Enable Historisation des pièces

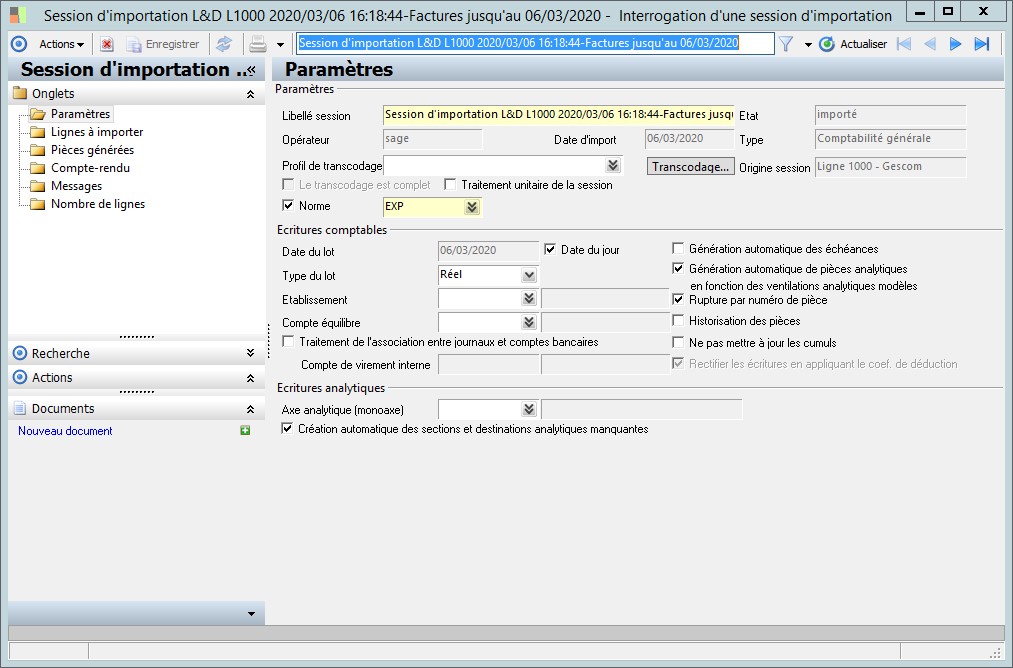click(678, 320)
